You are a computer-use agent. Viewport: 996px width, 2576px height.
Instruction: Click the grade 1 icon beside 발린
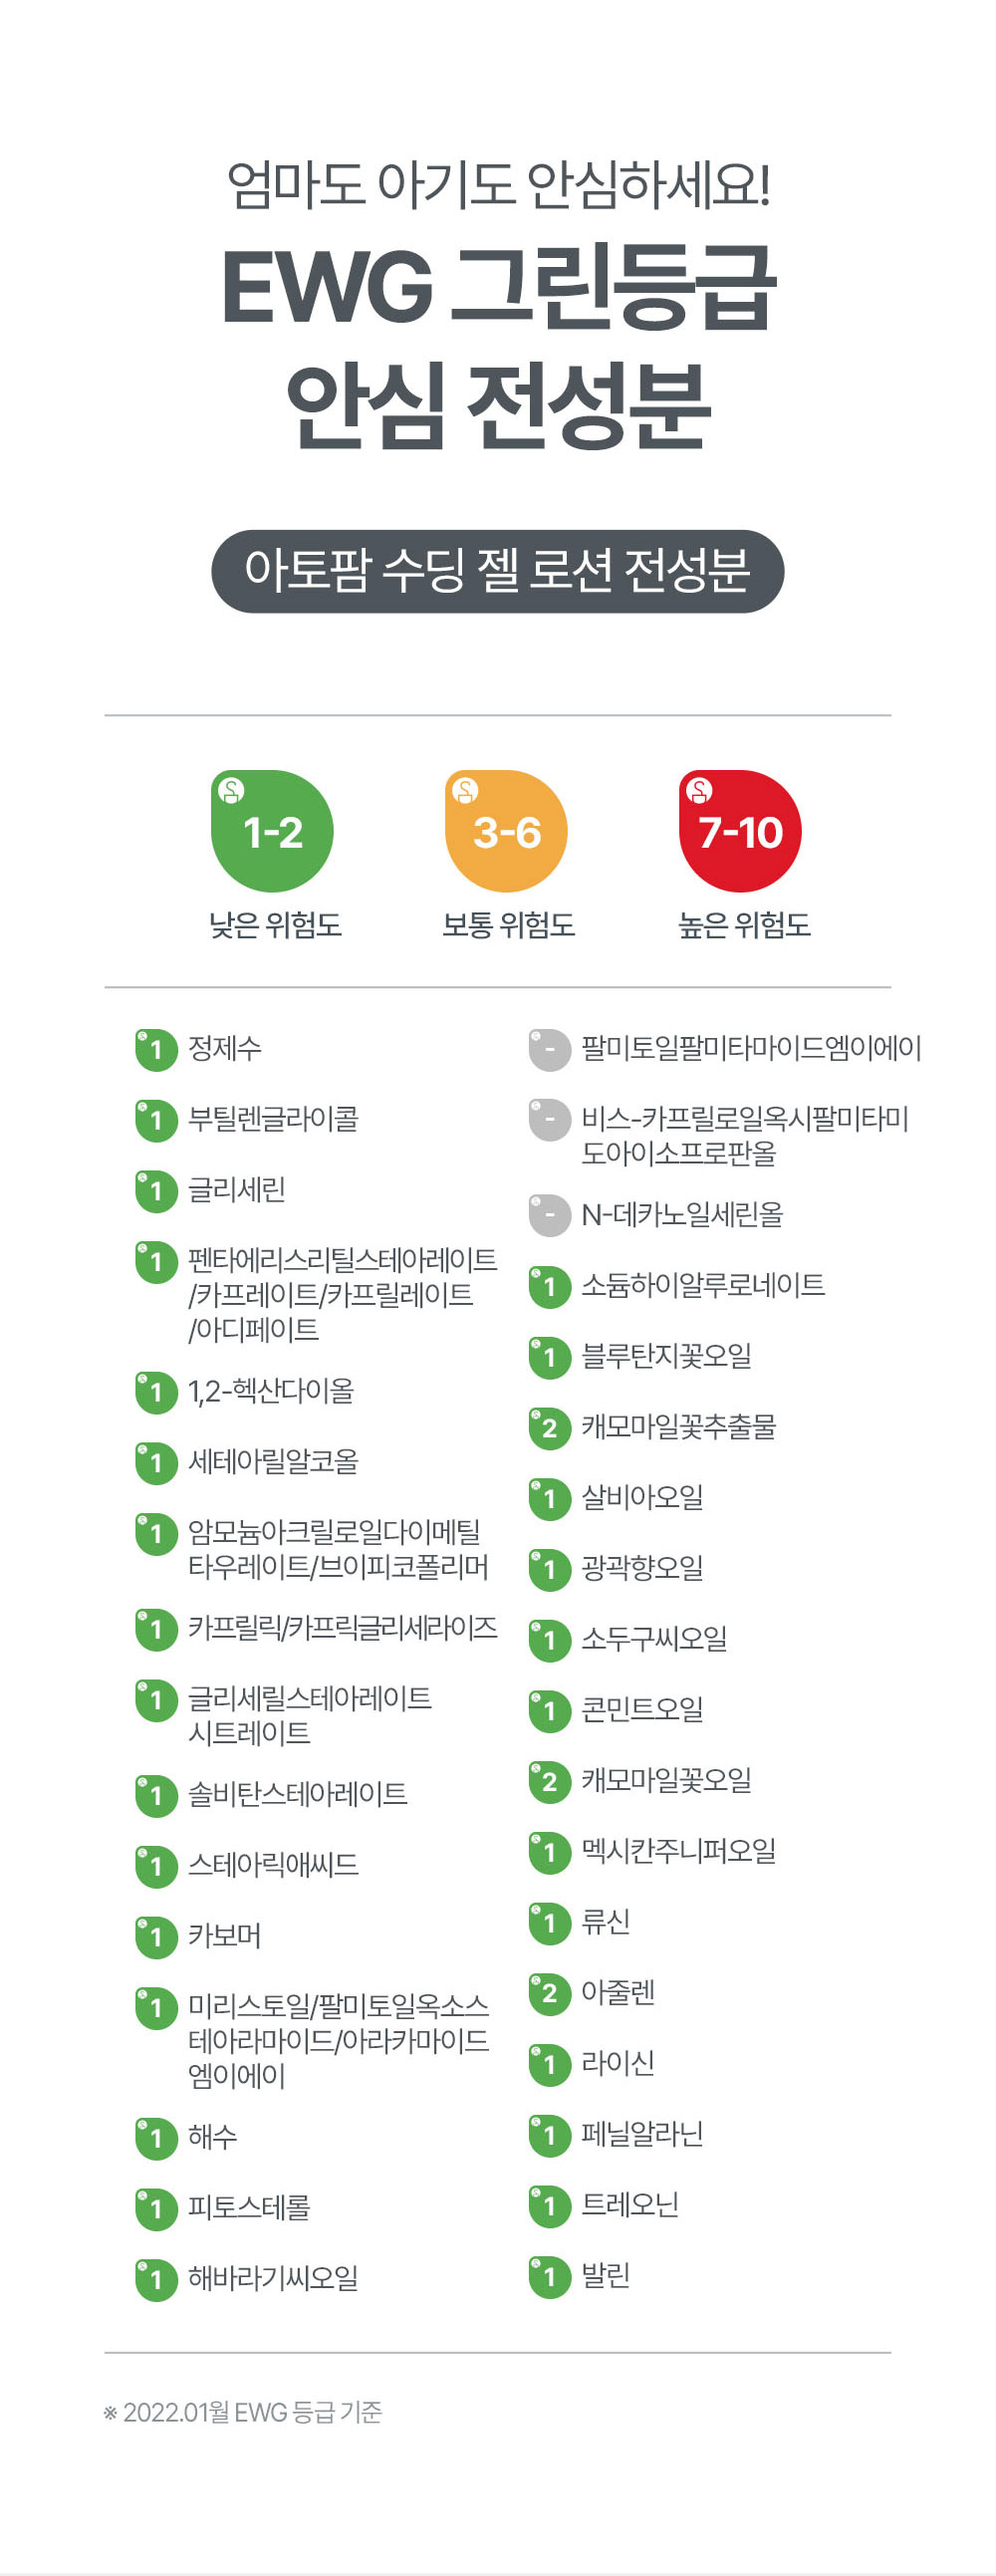(x=549, y=2278)
